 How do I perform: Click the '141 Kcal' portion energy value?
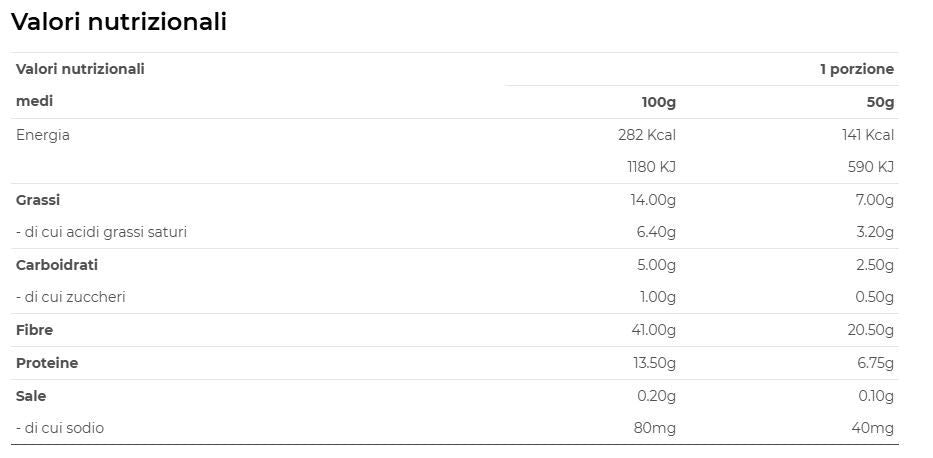click(867, 135)
